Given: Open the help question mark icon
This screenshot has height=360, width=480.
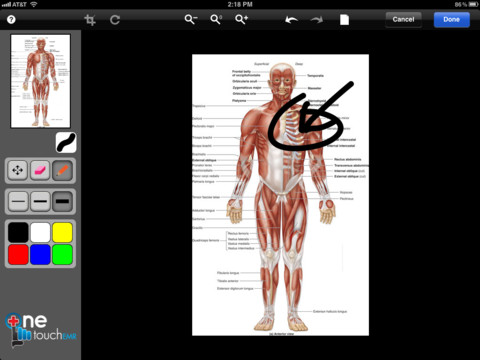Looking at the screenshot, I should point(11,19).
